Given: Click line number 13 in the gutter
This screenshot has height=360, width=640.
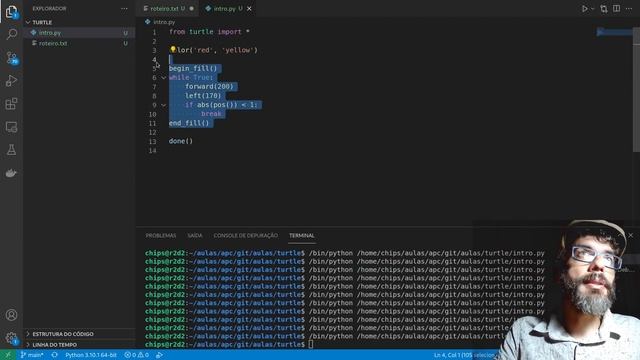Looking at the screenshot, I should pyautogui.click(x=152, y=142).
